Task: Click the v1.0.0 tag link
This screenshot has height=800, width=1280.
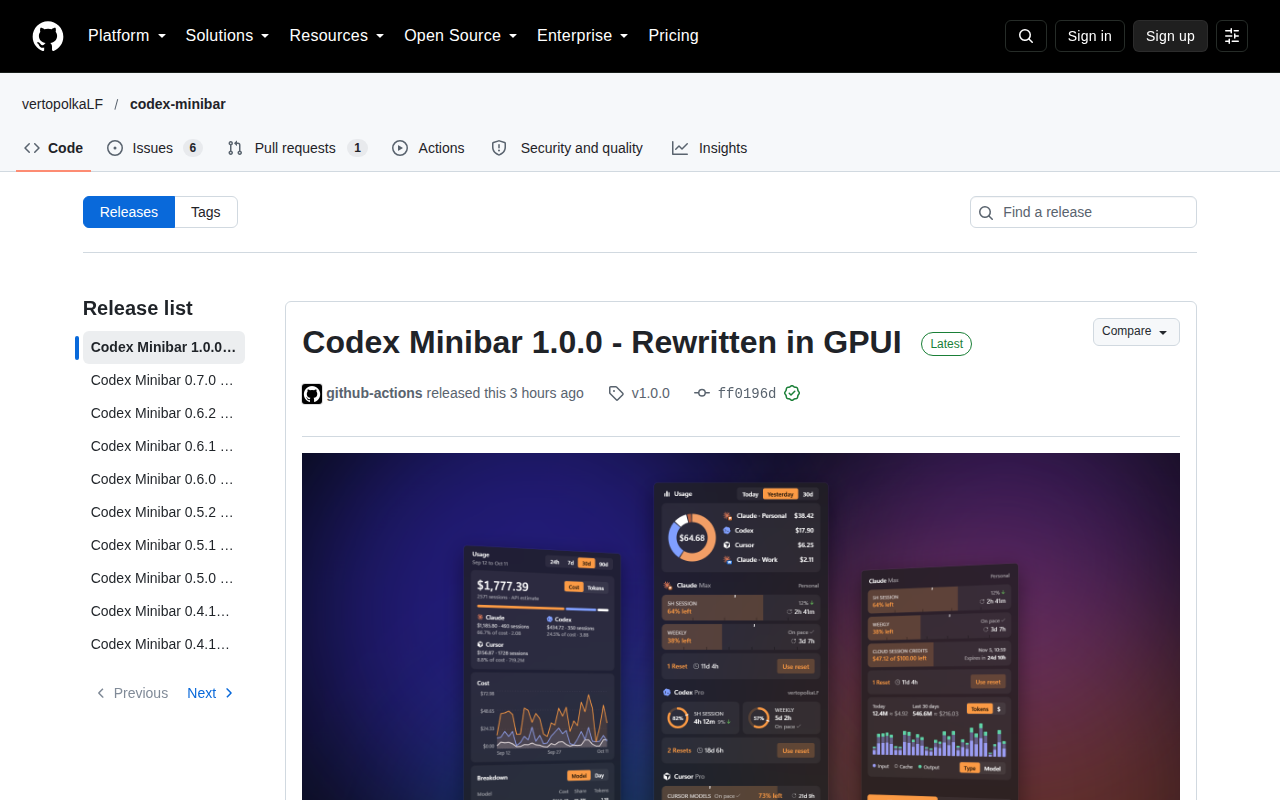Action: pyautogui.click(x=640, y=393)
